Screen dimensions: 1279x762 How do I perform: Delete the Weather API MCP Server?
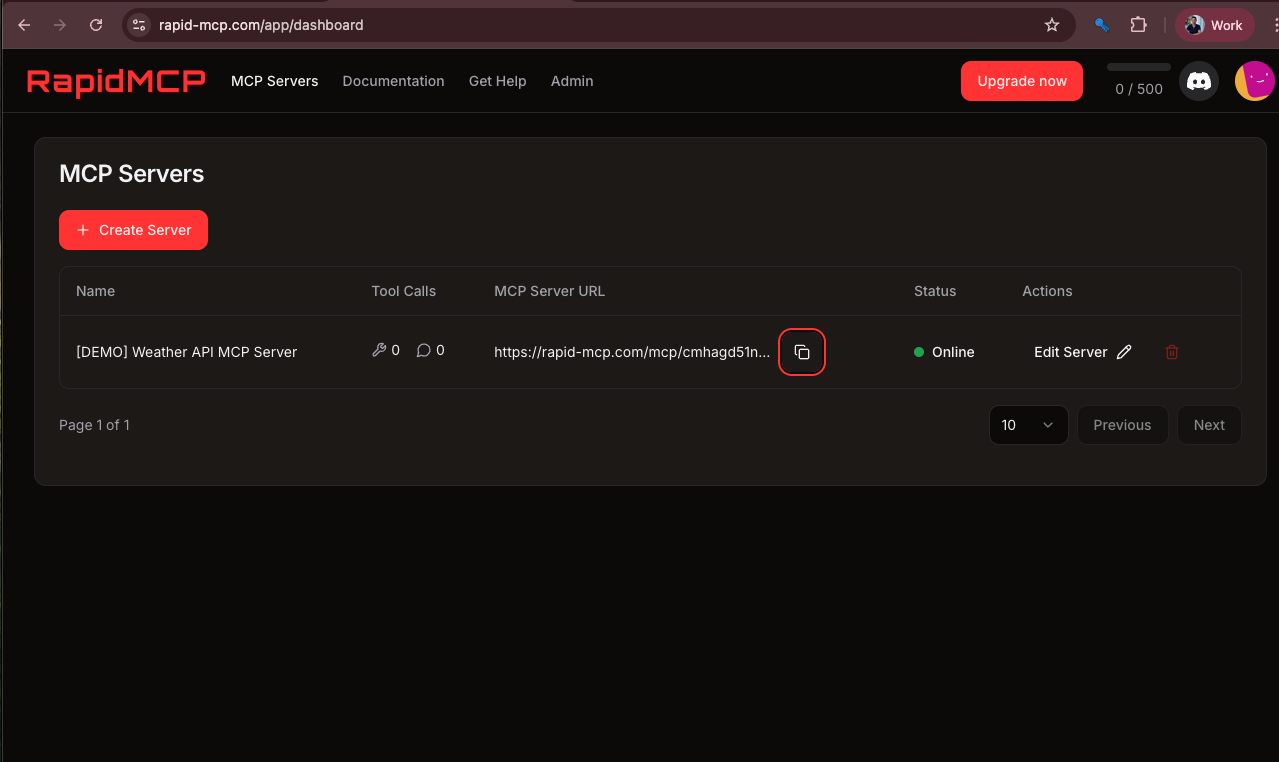click(1172, 352)
